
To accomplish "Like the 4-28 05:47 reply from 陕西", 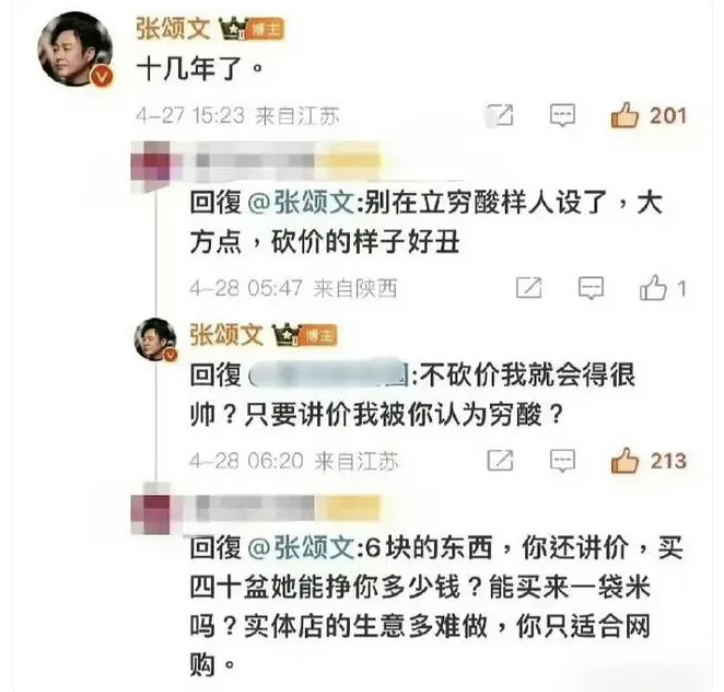I will click(x=653, y=288).
